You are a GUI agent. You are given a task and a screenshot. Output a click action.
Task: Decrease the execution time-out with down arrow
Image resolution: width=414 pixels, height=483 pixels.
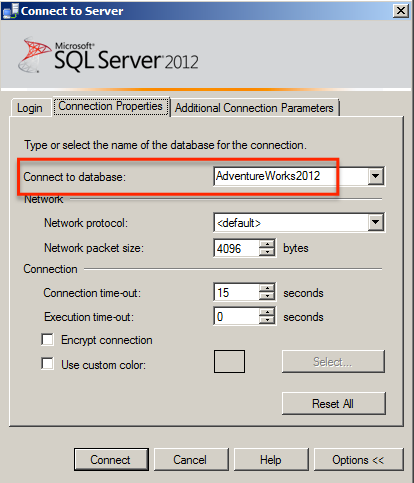(267, 320)
